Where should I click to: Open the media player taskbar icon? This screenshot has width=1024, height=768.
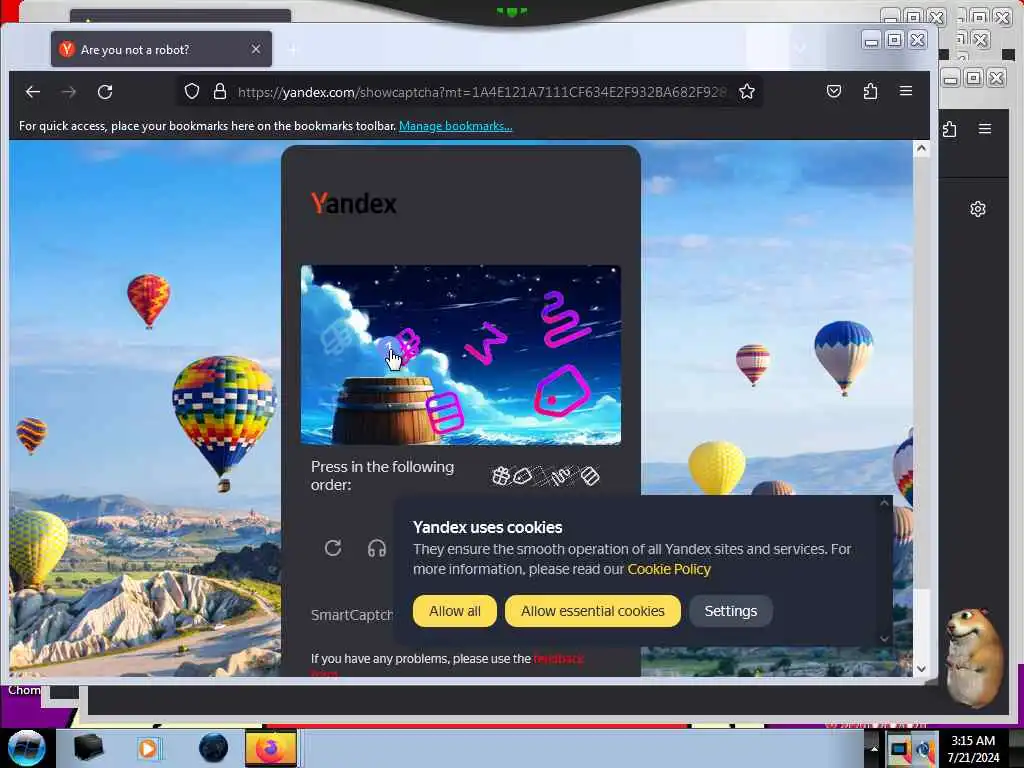[148, 748]
